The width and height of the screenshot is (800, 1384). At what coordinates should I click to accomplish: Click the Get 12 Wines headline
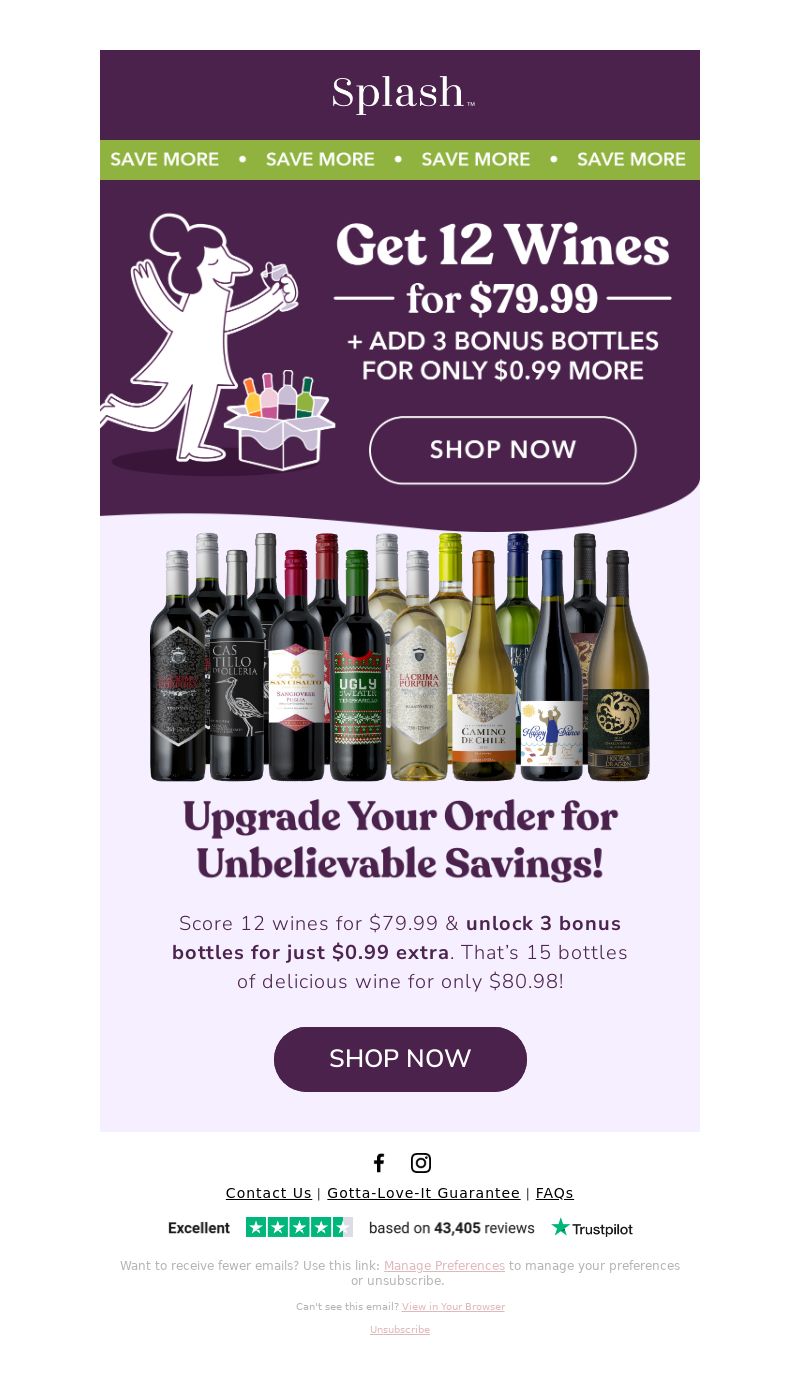[503, 245]
